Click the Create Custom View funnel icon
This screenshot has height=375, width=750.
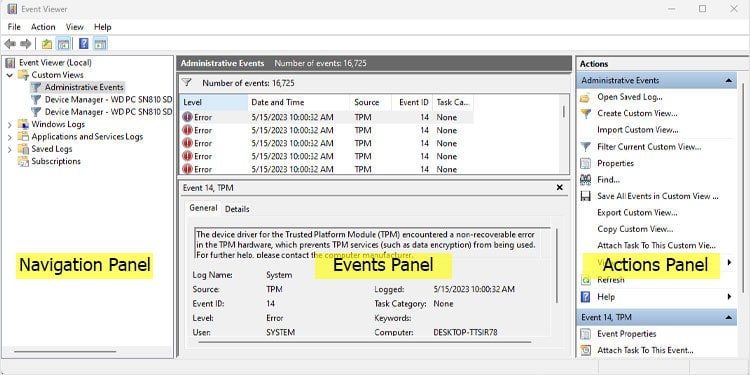pos(585,114)
